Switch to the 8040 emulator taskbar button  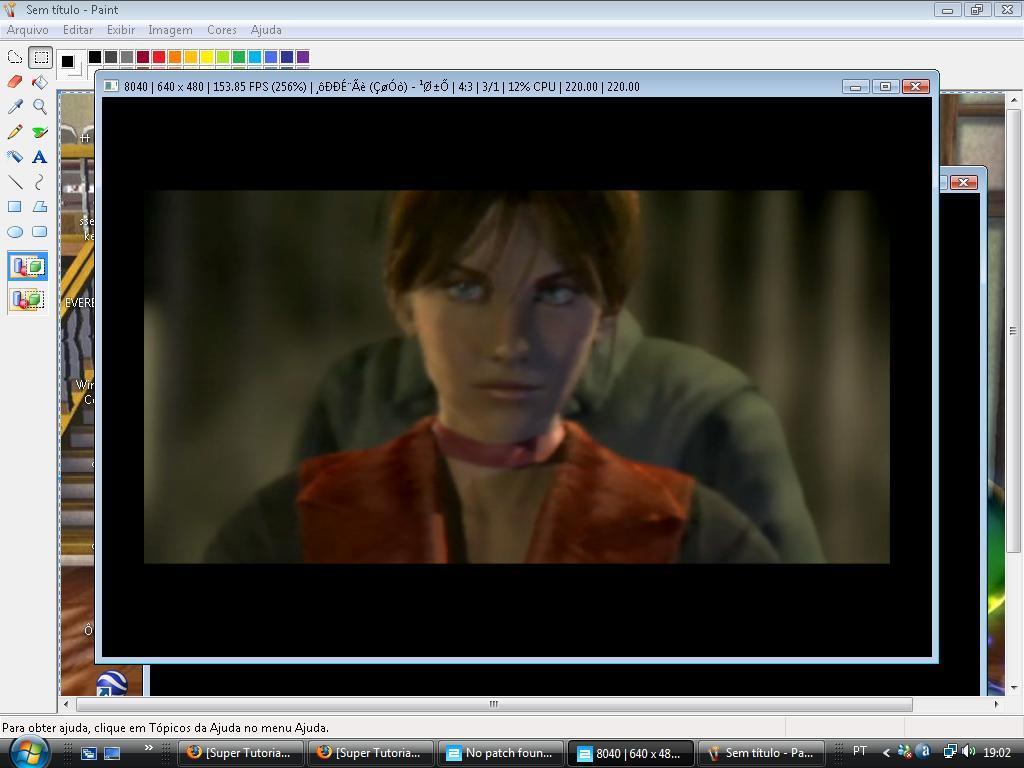point(631,753)
